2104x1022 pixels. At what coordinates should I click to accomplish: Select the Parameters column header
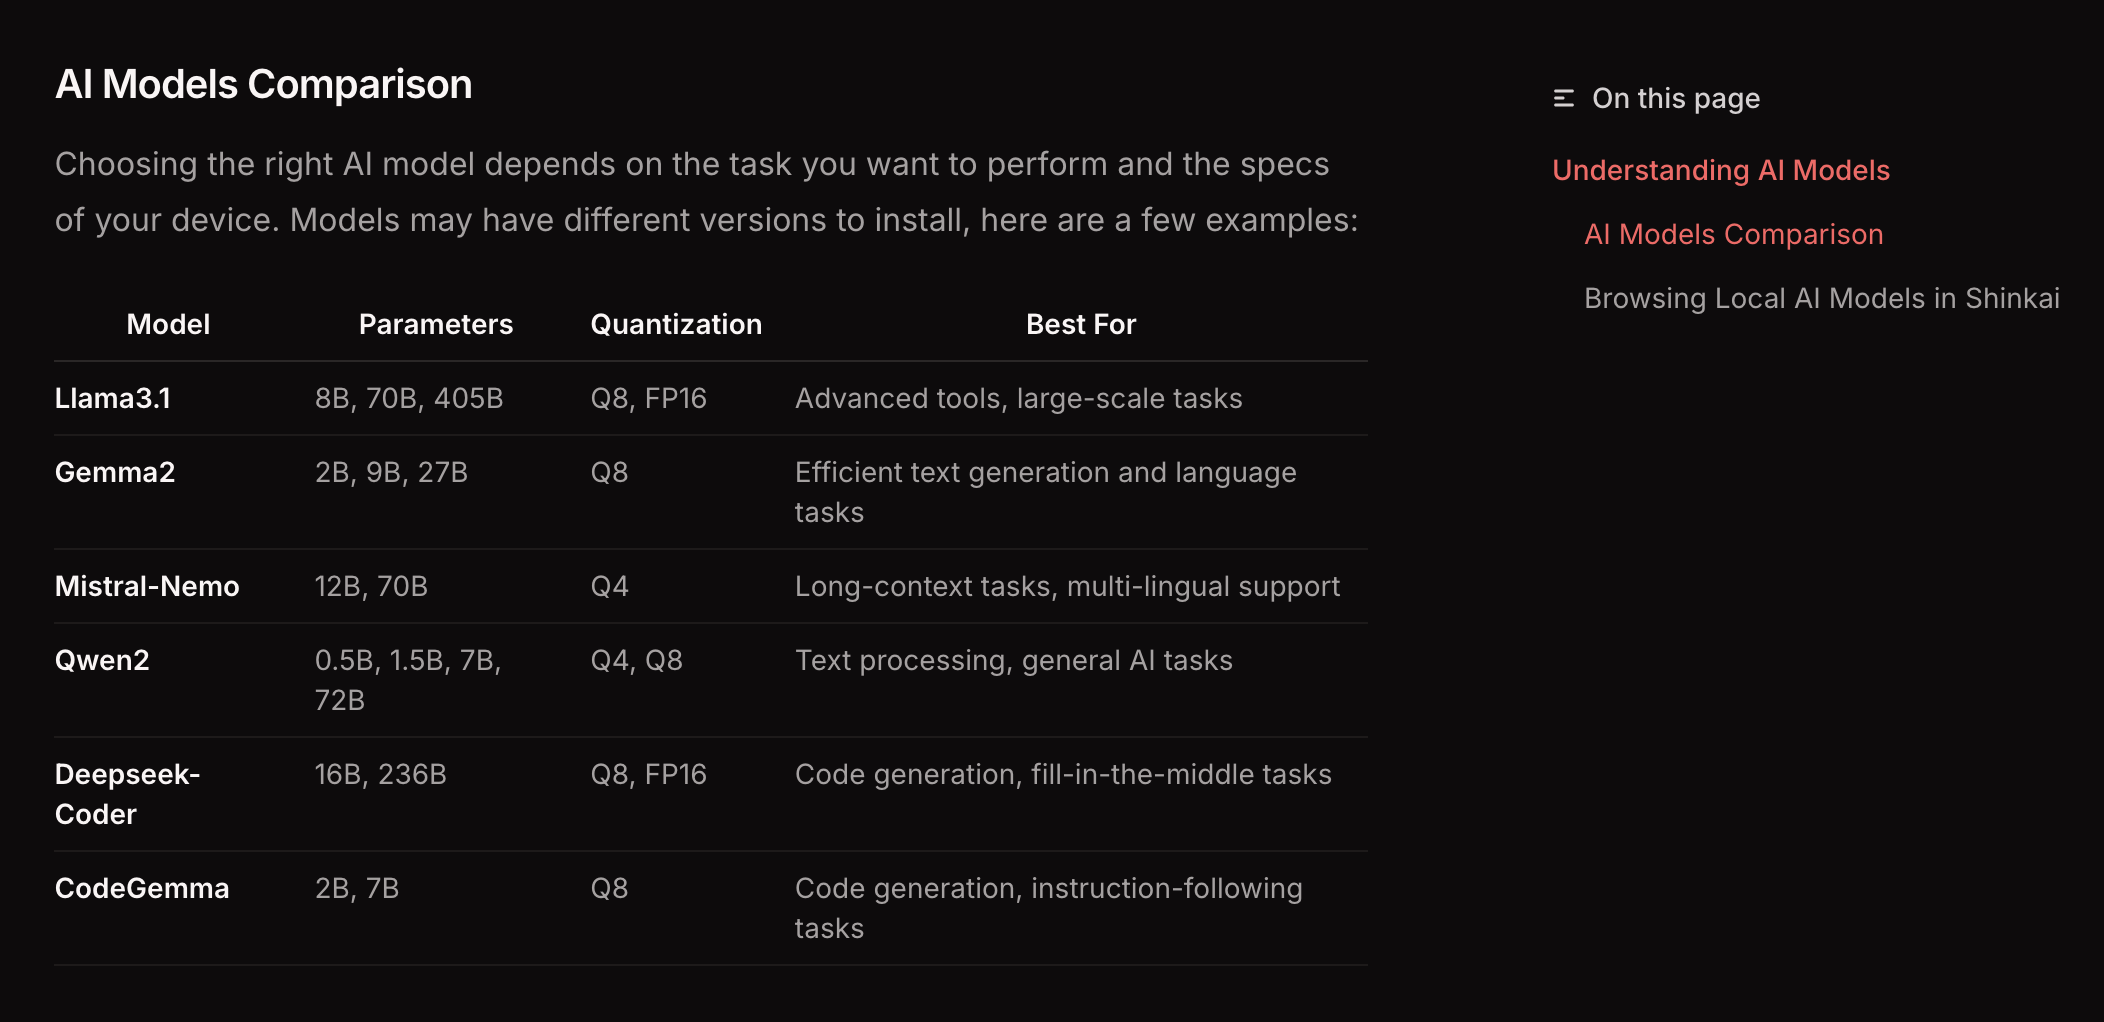[436, 324]
